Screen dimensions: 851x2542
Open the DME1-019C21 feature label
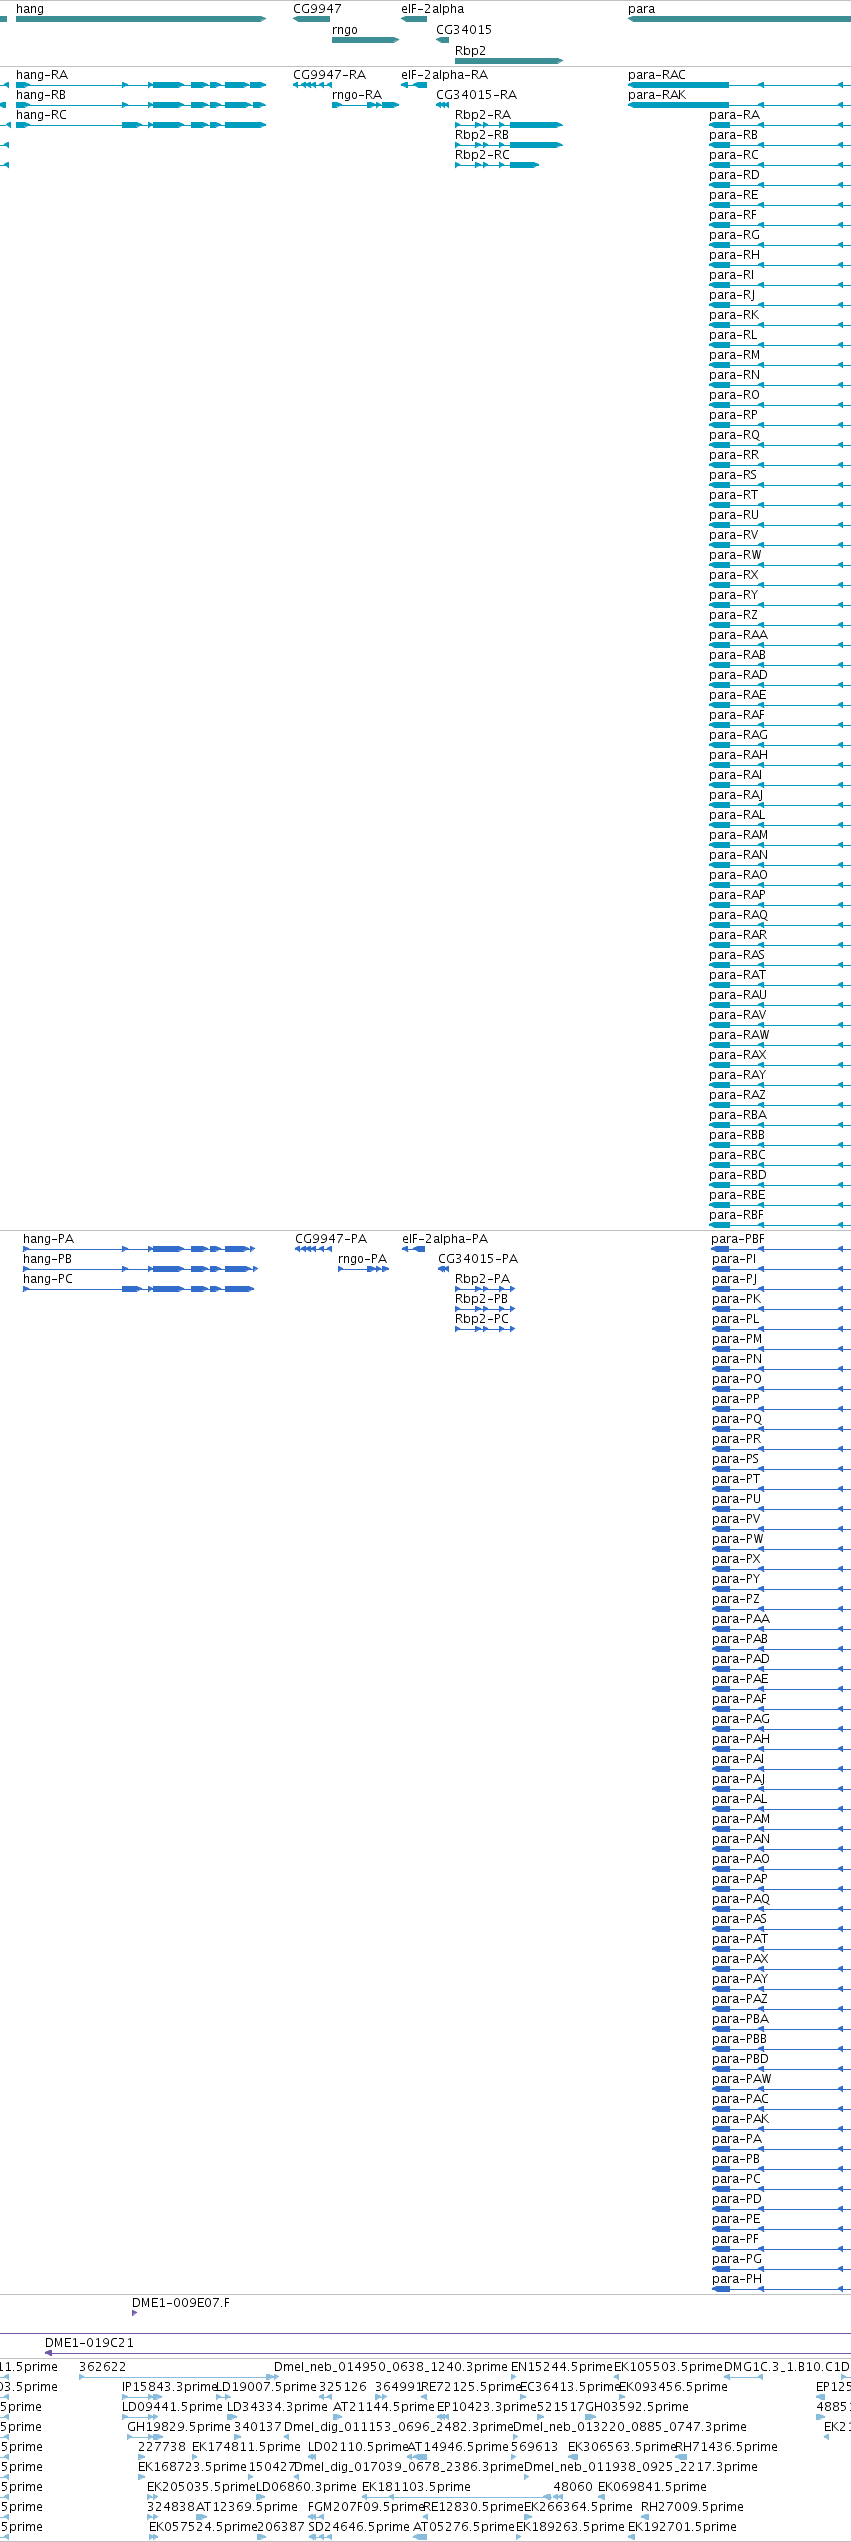point(89,2343)
